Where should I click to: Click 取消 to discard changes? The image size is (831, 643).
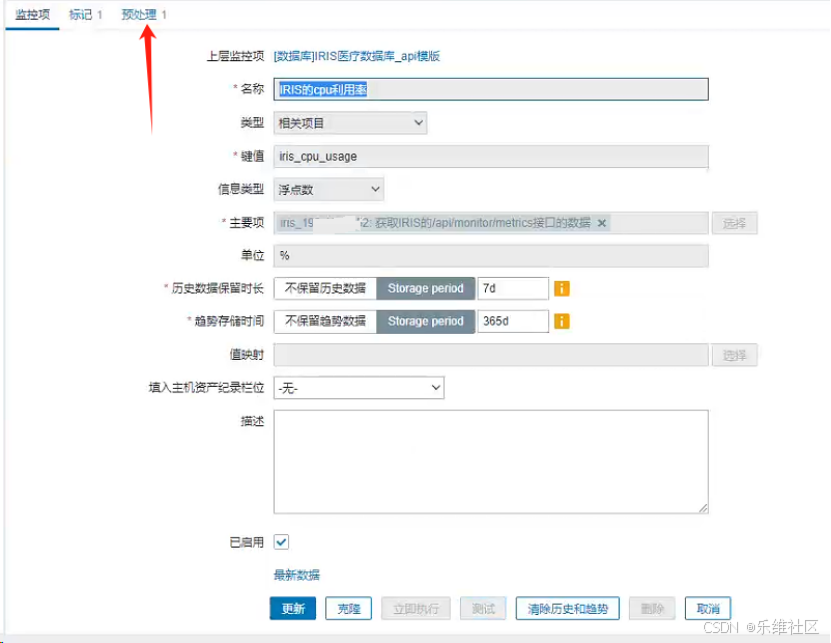click(x=708, y=608)
